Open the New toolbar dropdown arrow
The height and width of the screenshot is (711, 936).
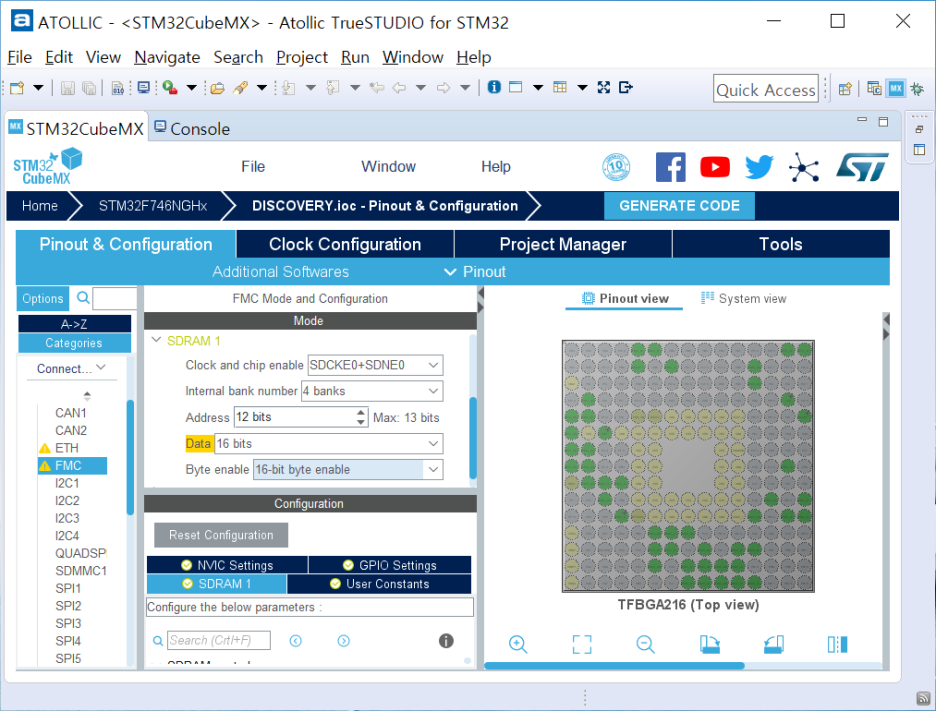point(38,88)
